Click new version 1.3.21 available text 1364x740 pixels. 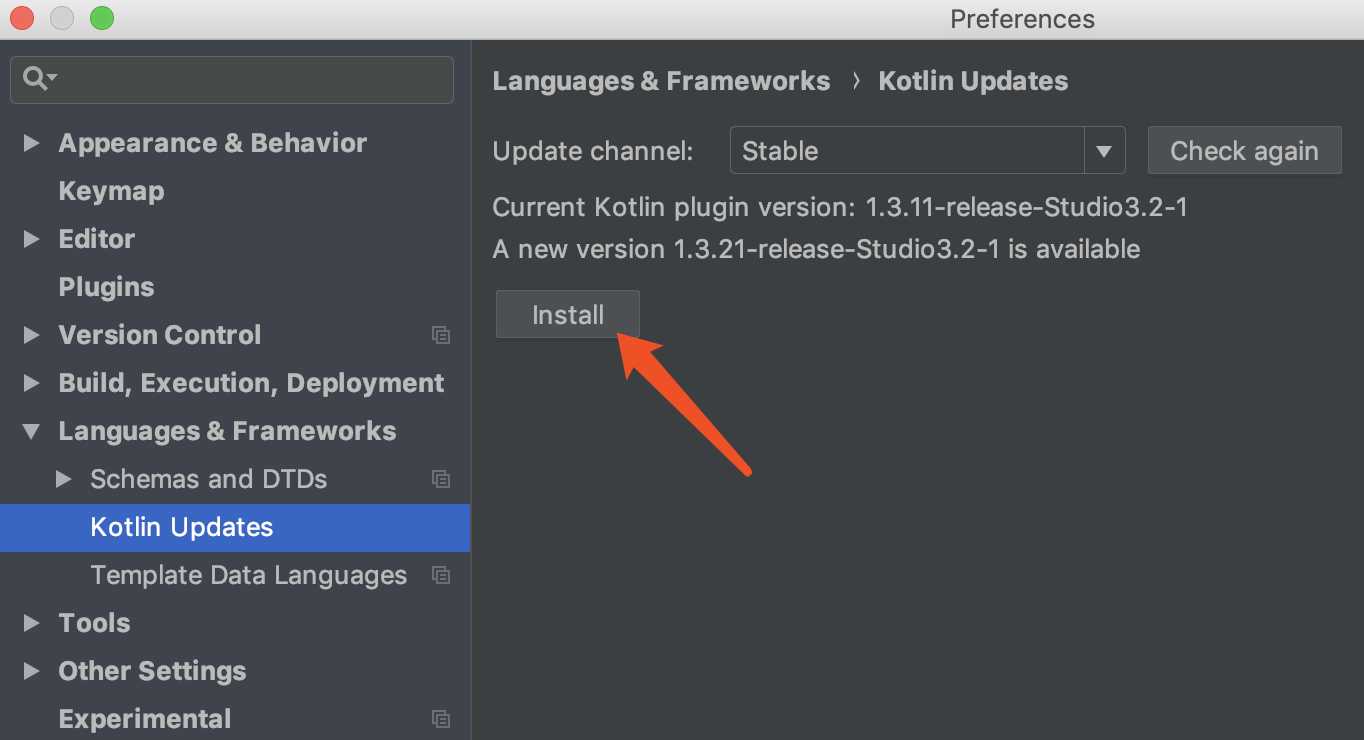coord(816,249)
